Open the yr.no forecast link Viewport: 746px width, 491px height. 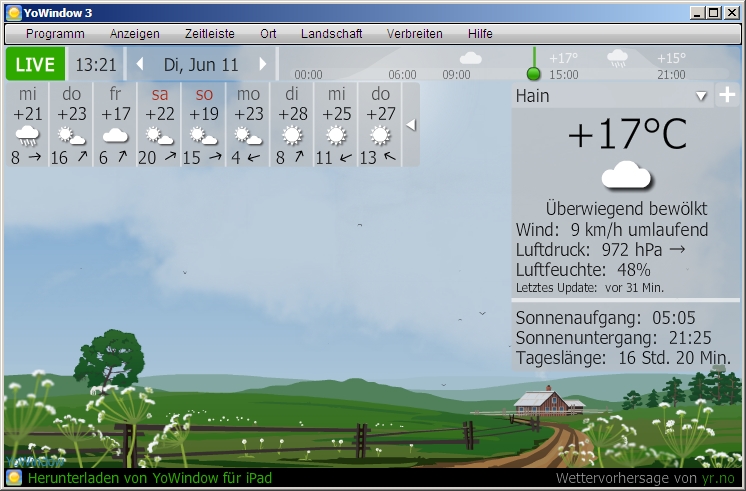pyautogui.click(x=718, y=478)
